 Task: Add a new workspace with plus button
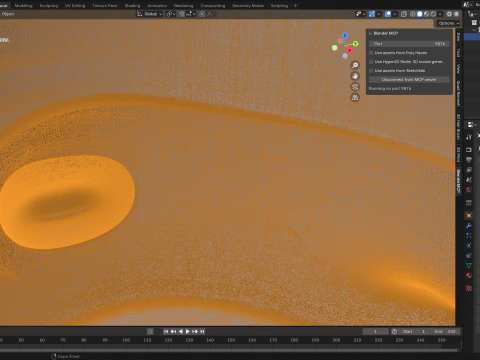295,6
